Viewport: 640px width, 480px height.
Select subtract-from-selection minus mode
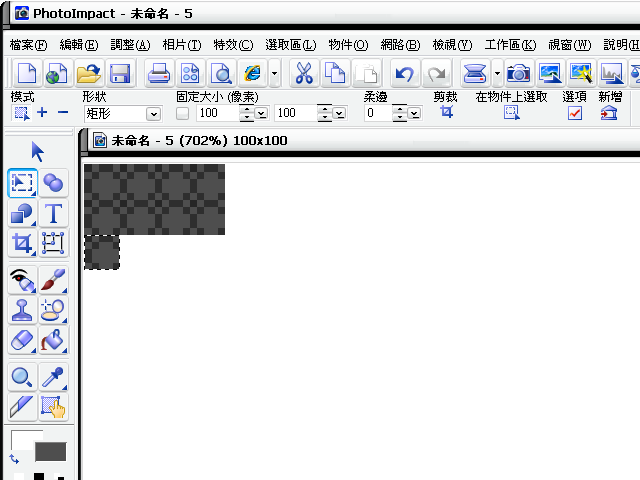pyautogui.click(x=63, y=112)
